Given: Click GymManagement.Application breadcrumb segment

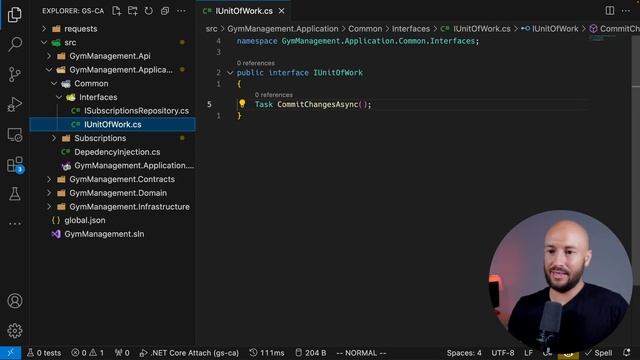Looking at the screenshot, I should click(x=282, y=29).
